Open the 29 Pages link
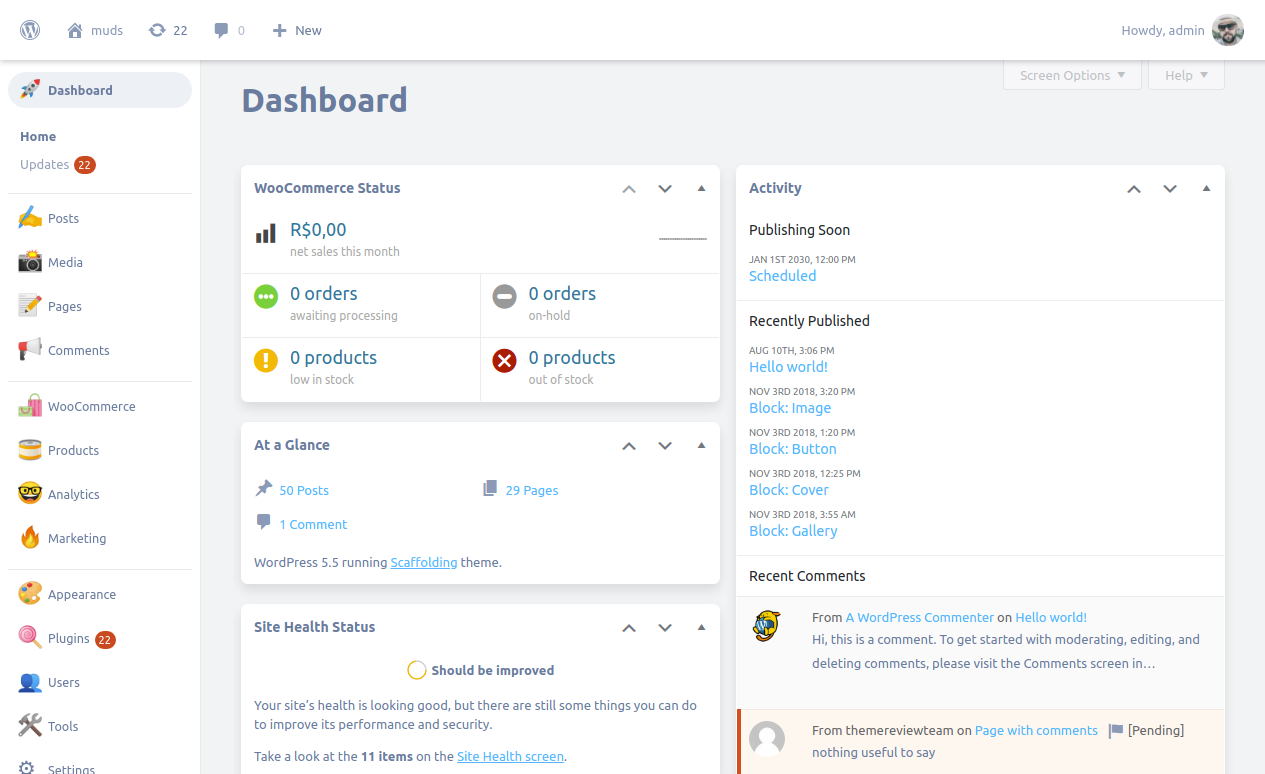The height and width of the screenshot is (774, 1265). (532, 490)
